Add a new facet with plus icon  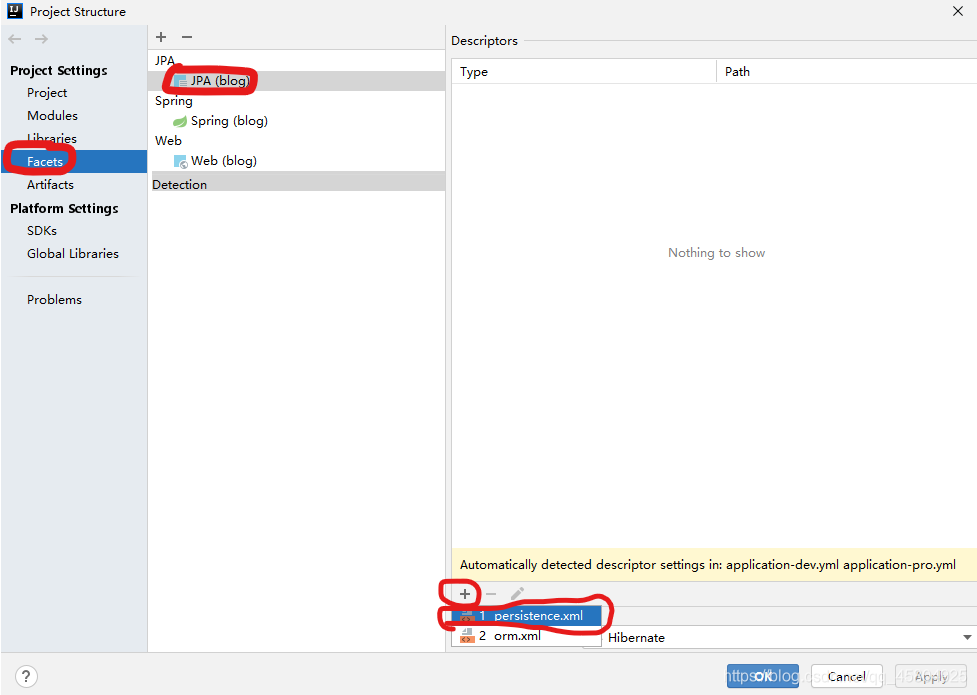pyautogui.click(x=161, y=37)
